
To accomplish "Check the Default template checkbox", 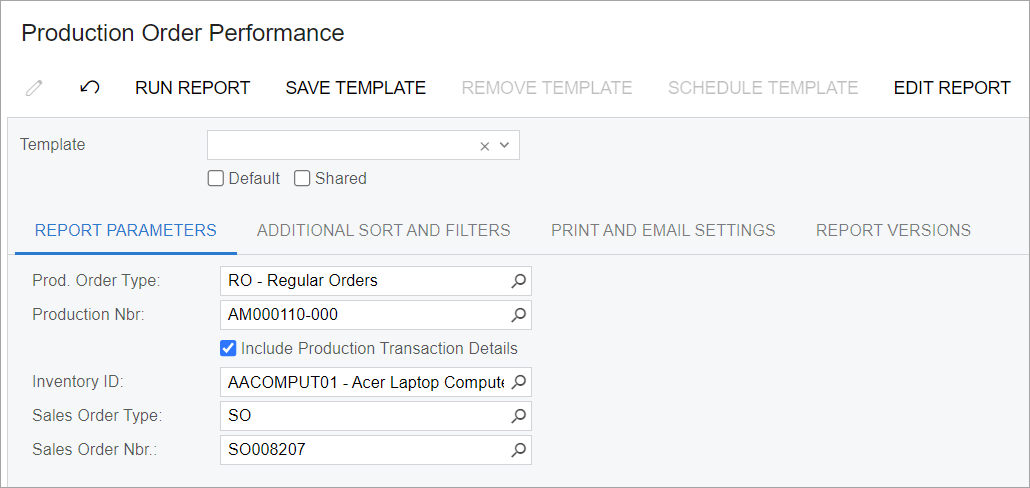I will [215, 179].
